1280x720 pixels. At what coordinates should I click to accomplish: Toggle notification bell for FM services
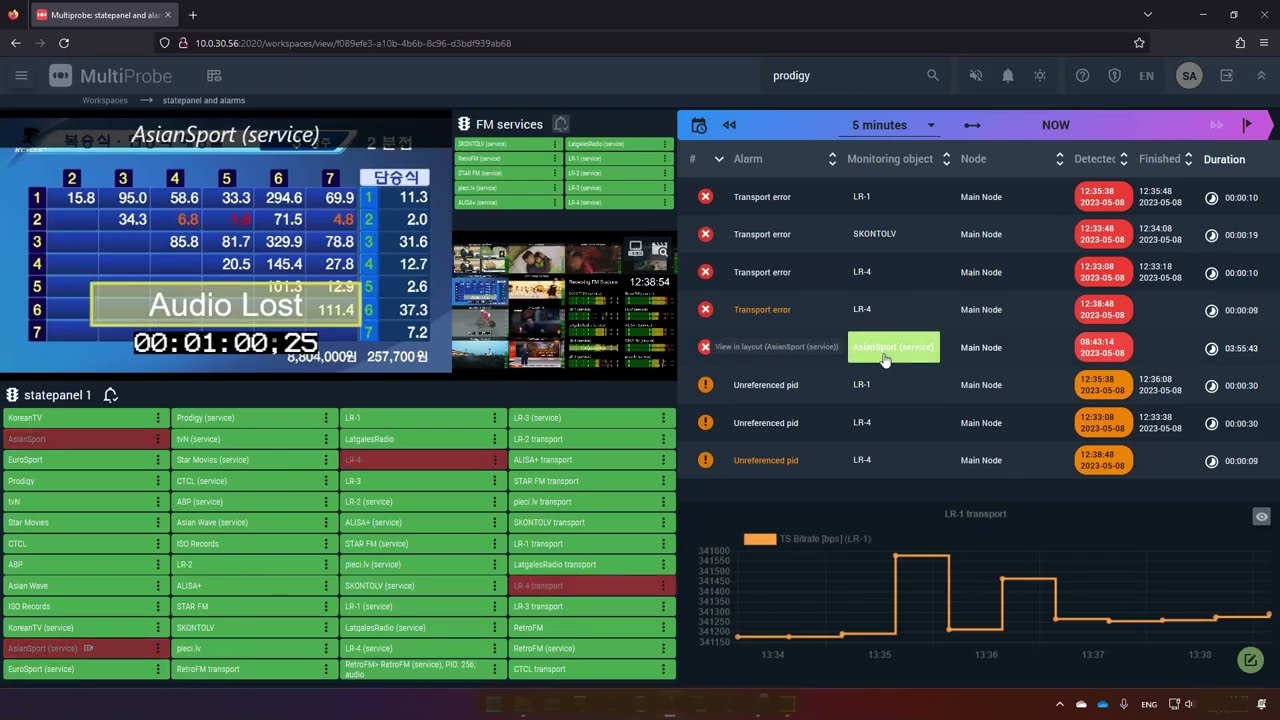coord(561,124)
